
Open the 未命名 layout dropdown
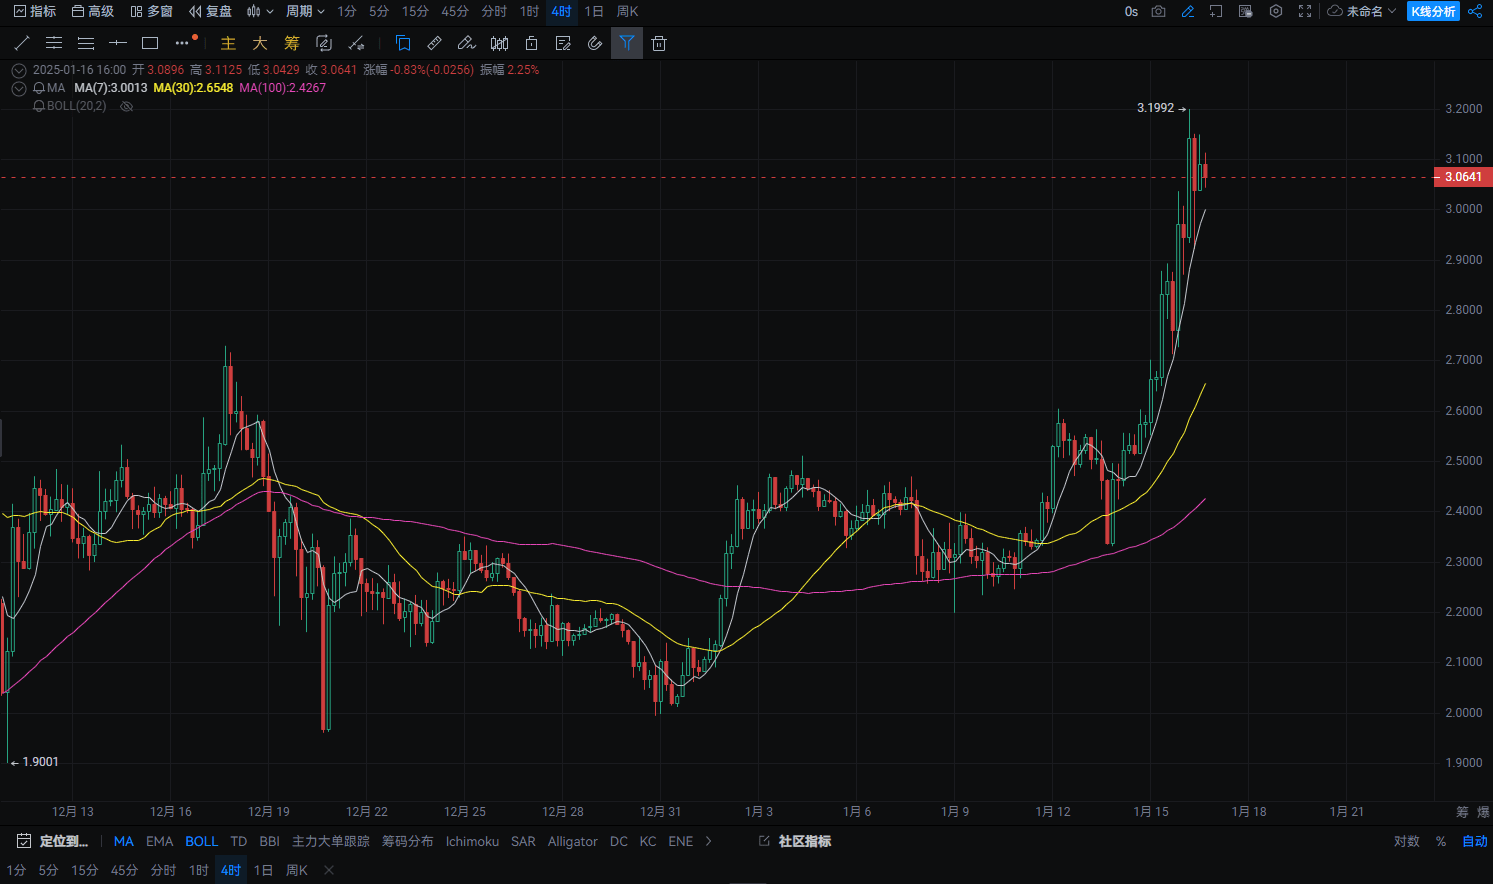click(1362, 11)
